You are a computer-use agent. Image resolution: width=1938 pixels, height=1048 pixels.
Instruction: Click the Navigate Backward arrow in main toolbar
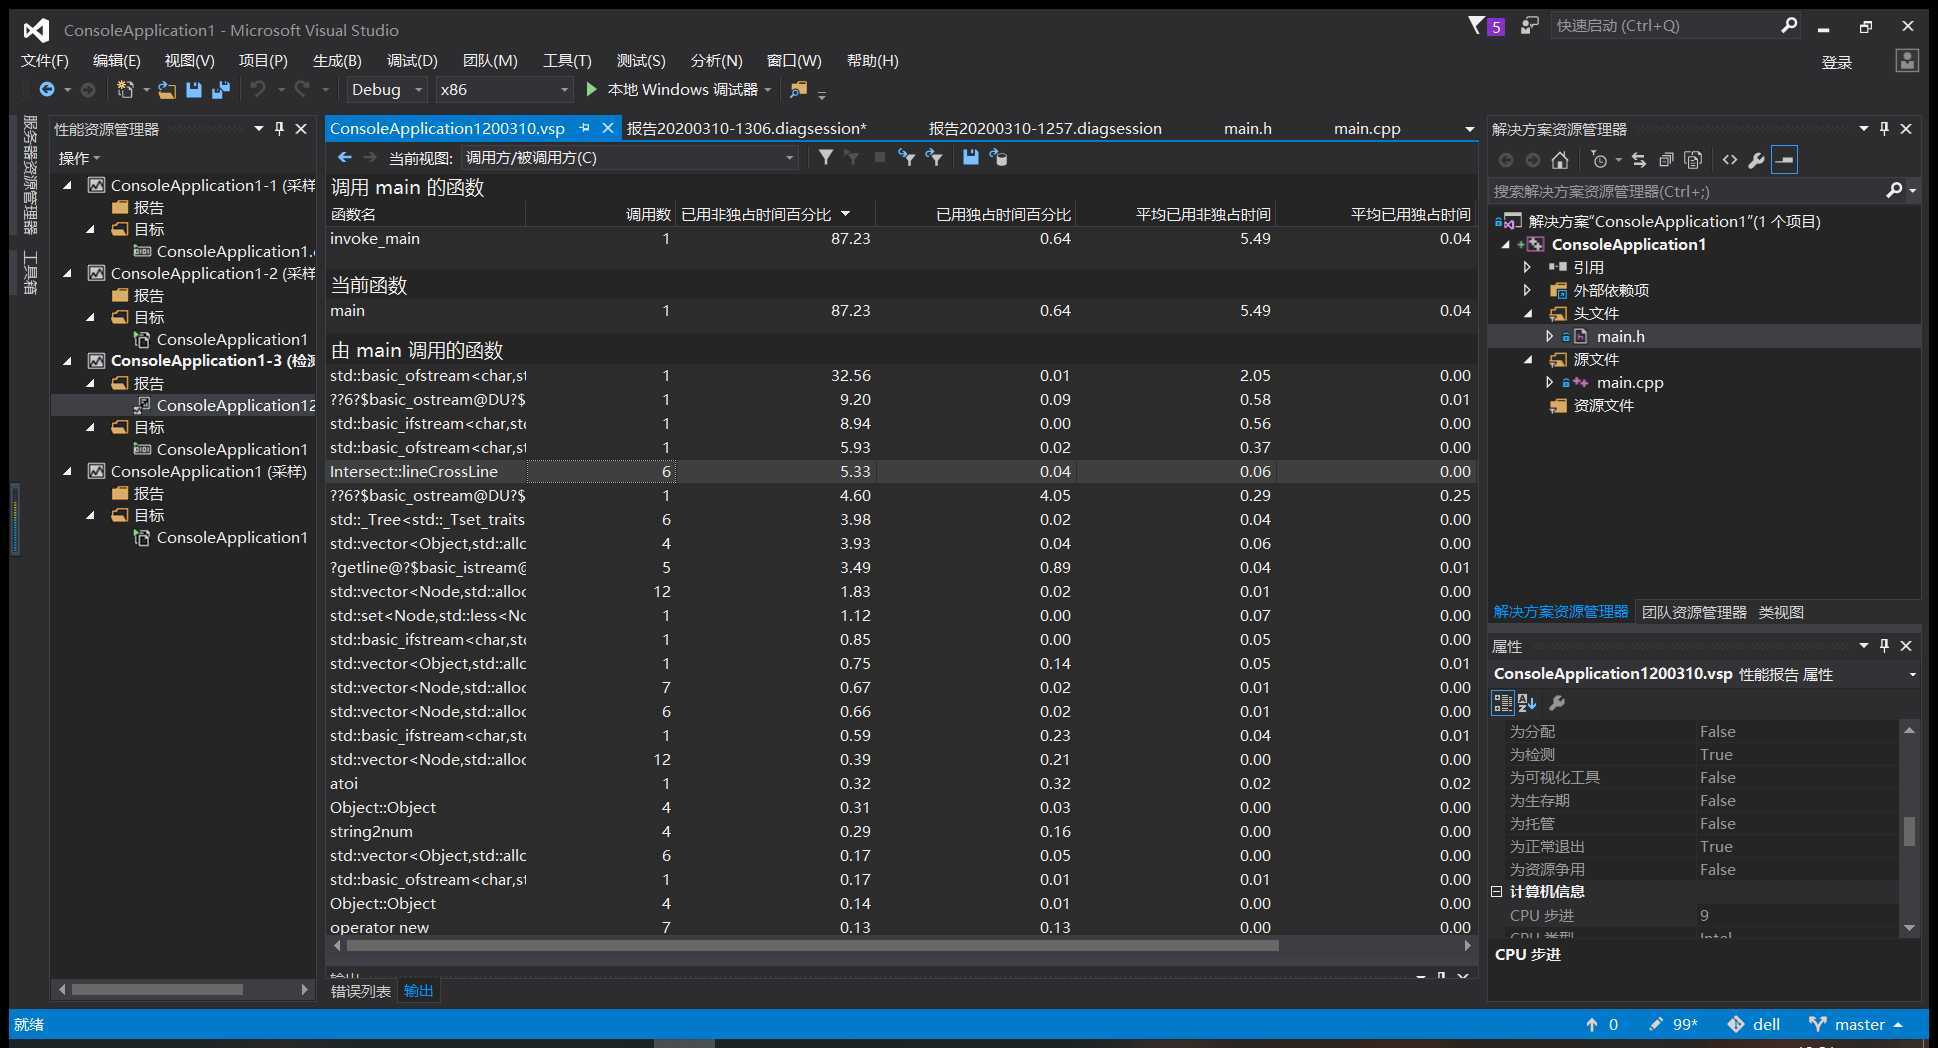pyautogui.click(x=46, y=90)
